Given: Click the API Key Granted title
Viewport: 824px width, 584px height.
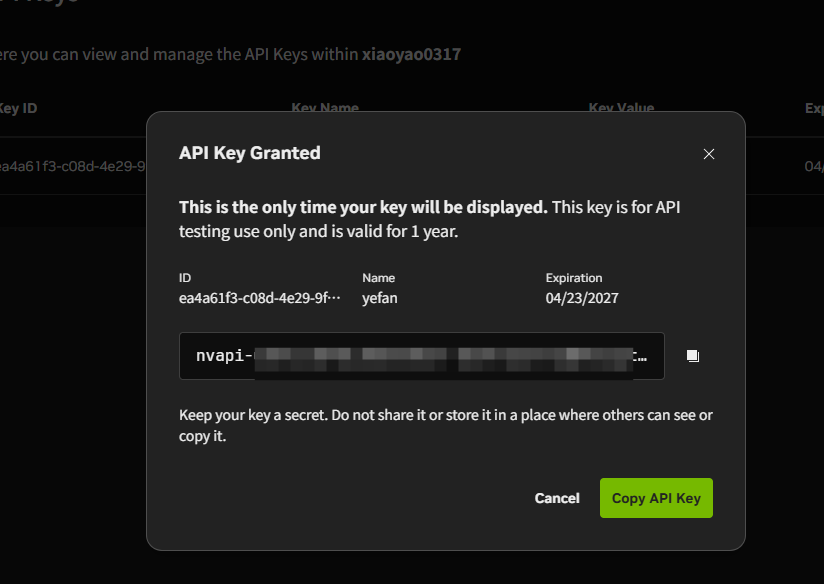Looking at the screenshot, I should 250,153.
